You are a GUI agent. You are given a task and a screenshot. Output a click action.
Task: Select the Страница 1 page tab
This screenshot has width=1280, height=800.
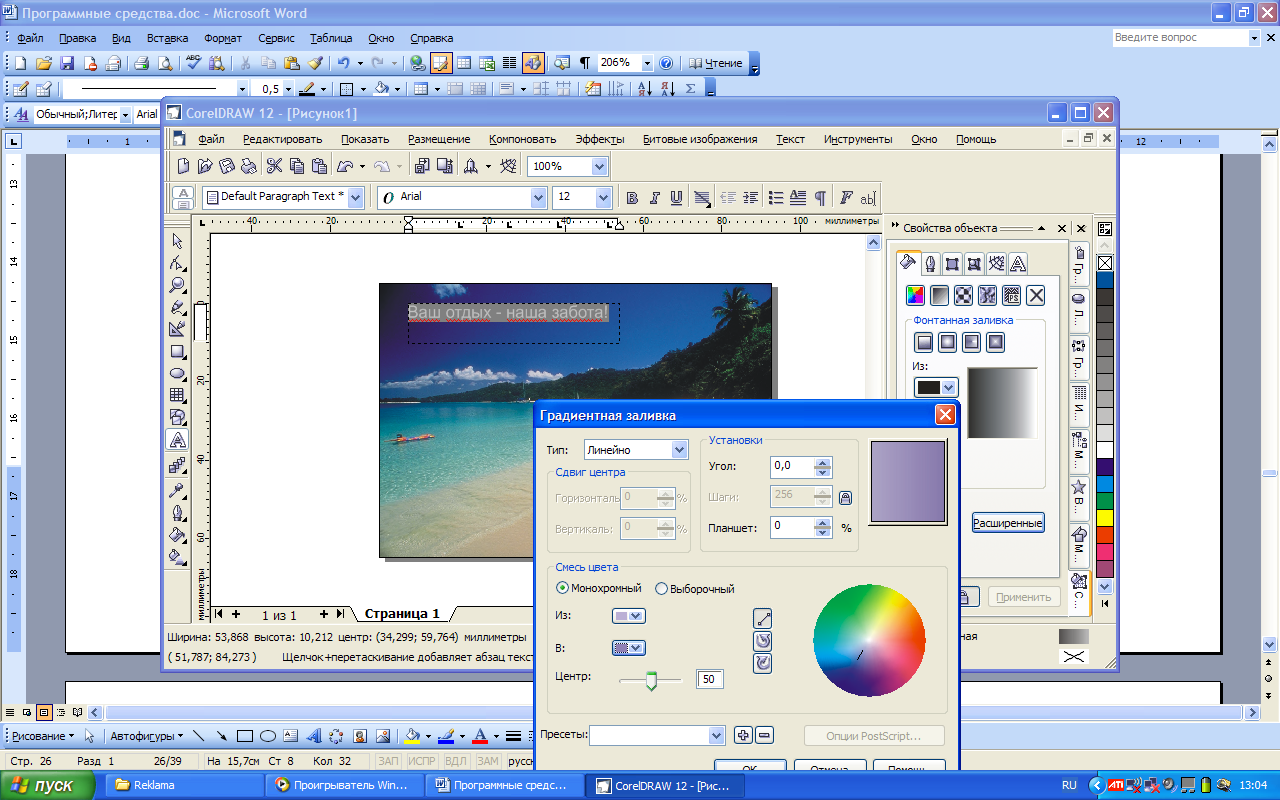coord(401,614)
